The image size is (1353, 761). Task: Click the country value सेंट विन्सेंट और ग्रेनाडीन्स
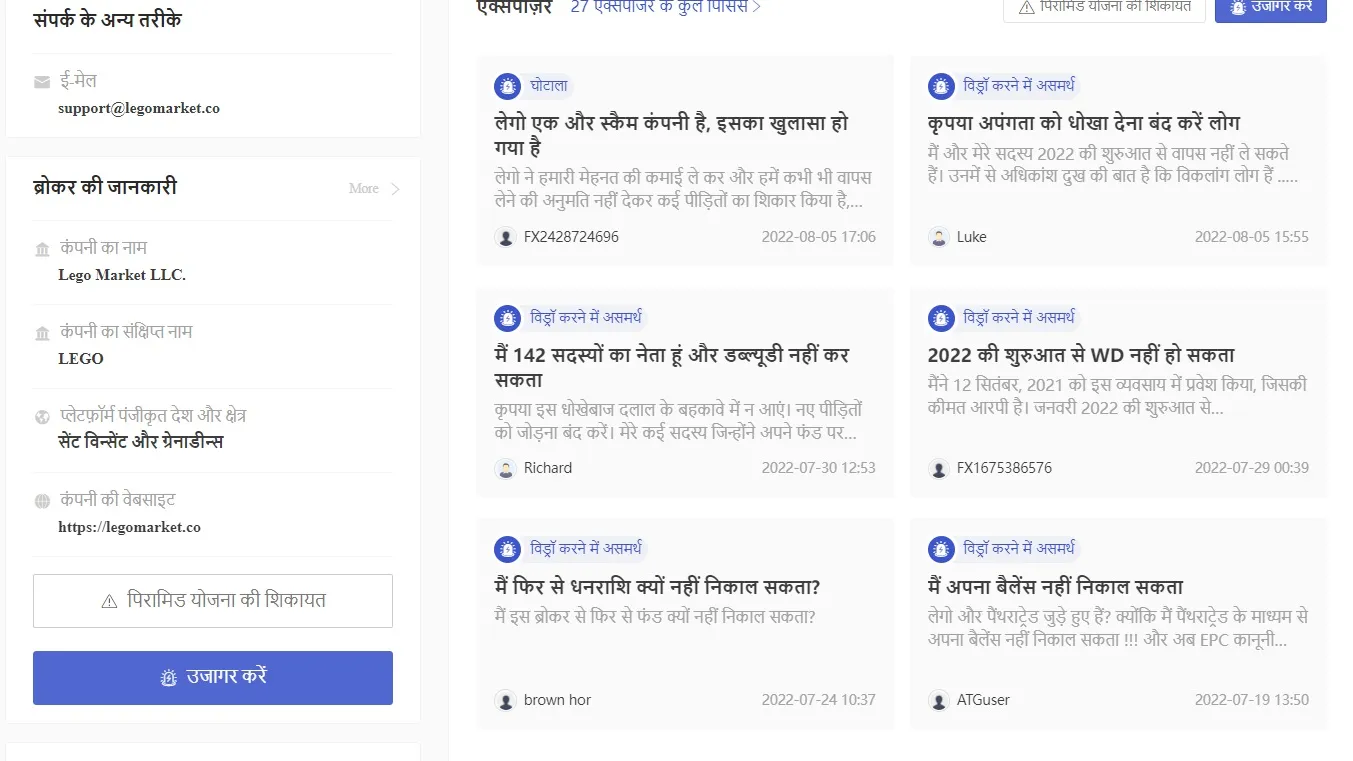141,442
